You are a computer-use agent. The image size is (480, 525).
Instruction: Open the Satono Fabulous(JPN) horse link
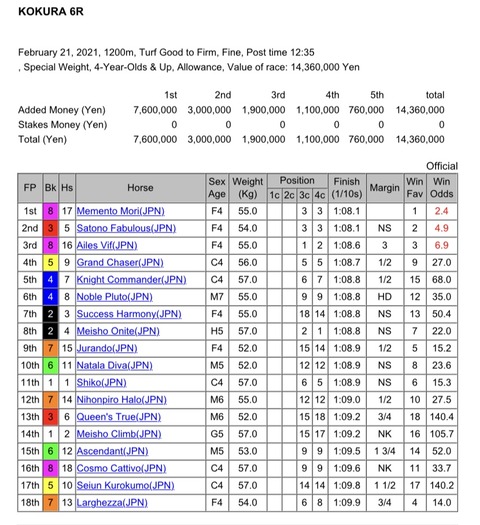tap(126, 228)
